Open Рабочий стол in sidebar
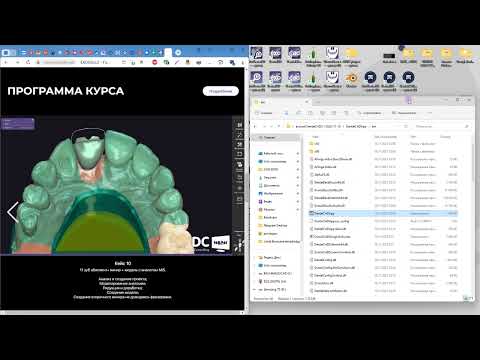Image resolution: width=480 pixels, height=360 pixels. [x=273, y=153]
